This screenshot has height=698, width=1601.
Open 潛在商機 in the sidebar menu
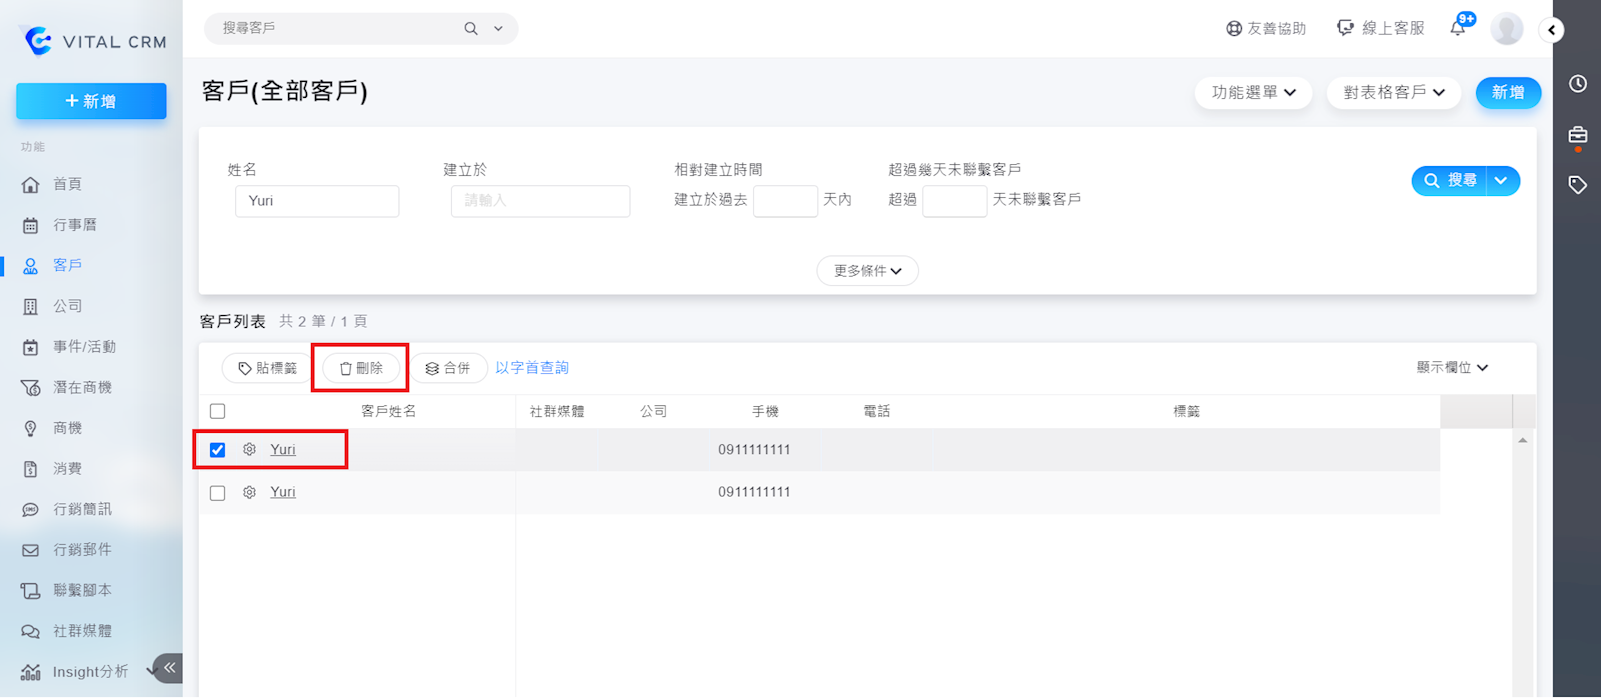[x=82, y=387]
